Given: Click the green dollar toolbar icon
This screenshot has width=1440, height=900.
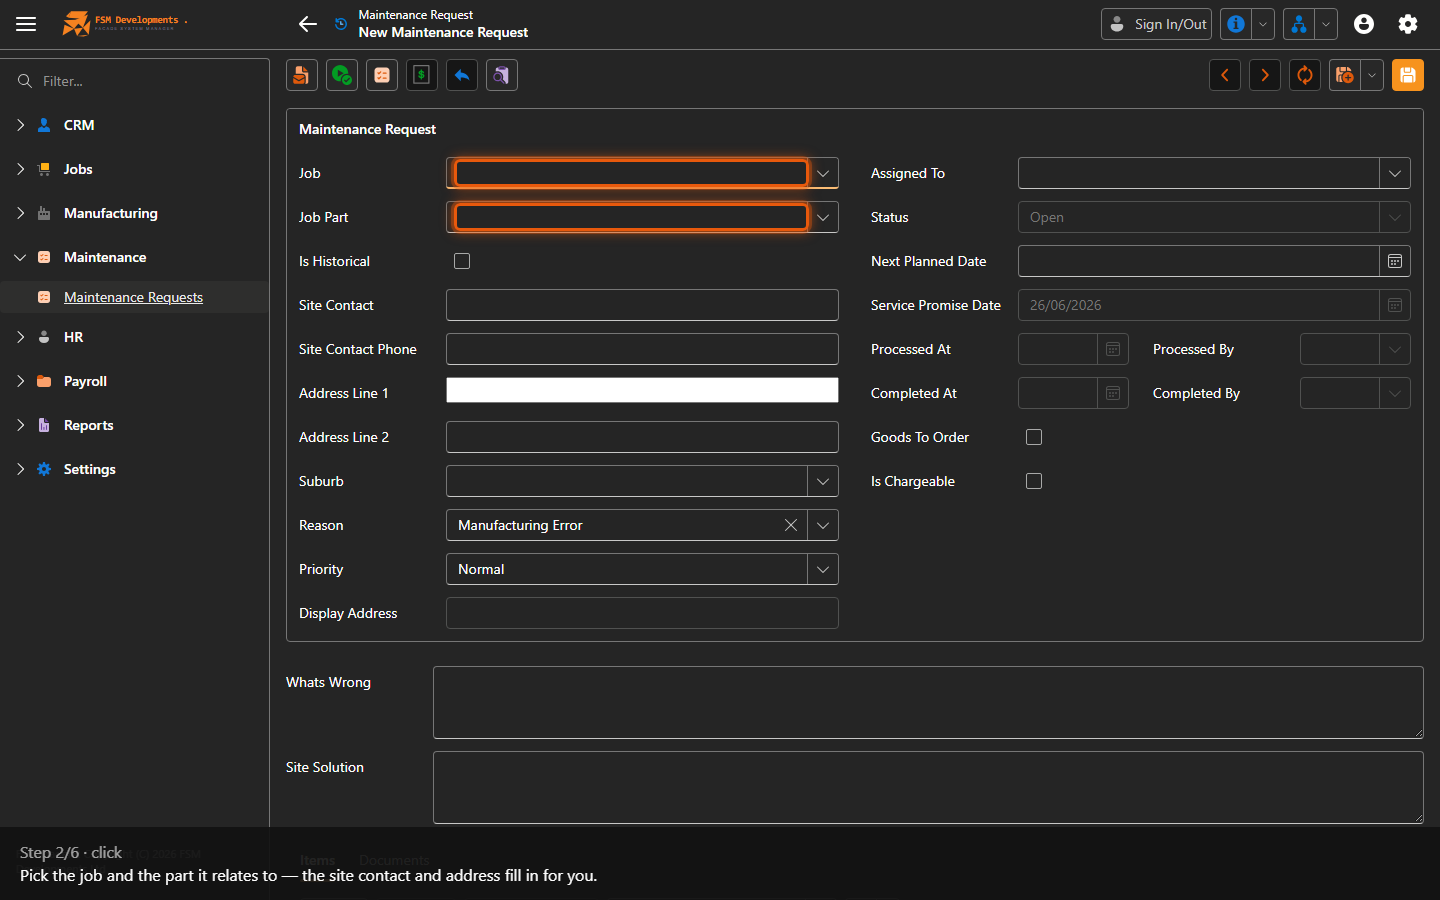Looking at the screenshot, I should 422,75.
